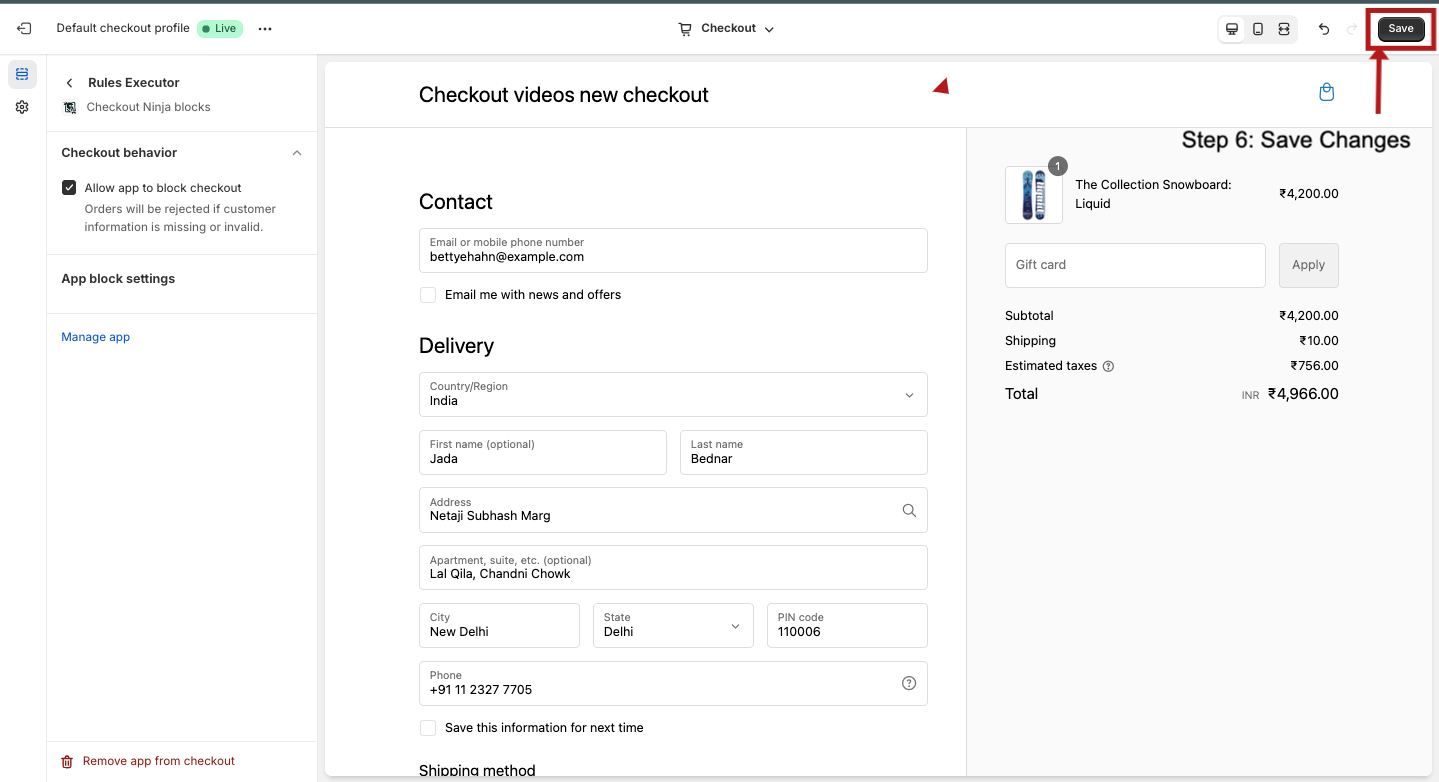Click the Save button

click(x=1400, y=29)
